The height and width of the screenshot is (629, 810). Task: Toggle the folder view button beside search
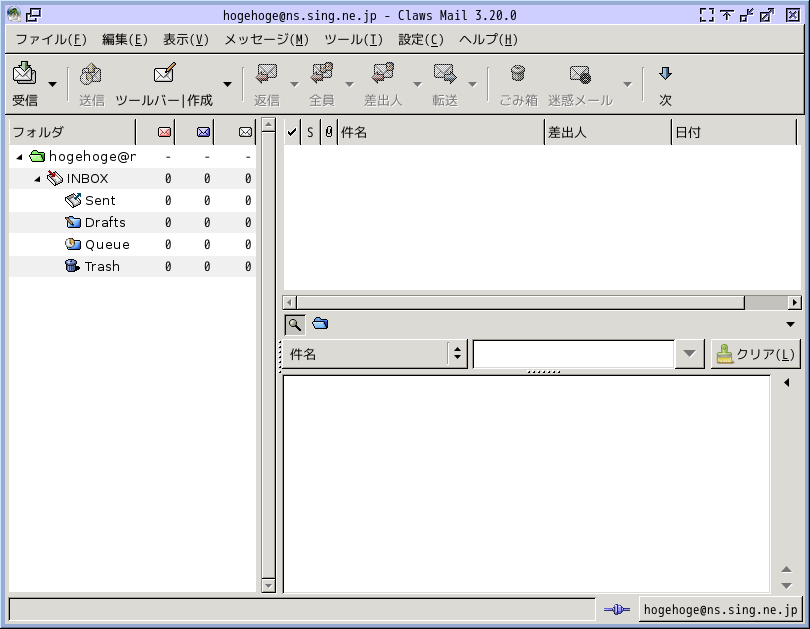coord(319,324)
